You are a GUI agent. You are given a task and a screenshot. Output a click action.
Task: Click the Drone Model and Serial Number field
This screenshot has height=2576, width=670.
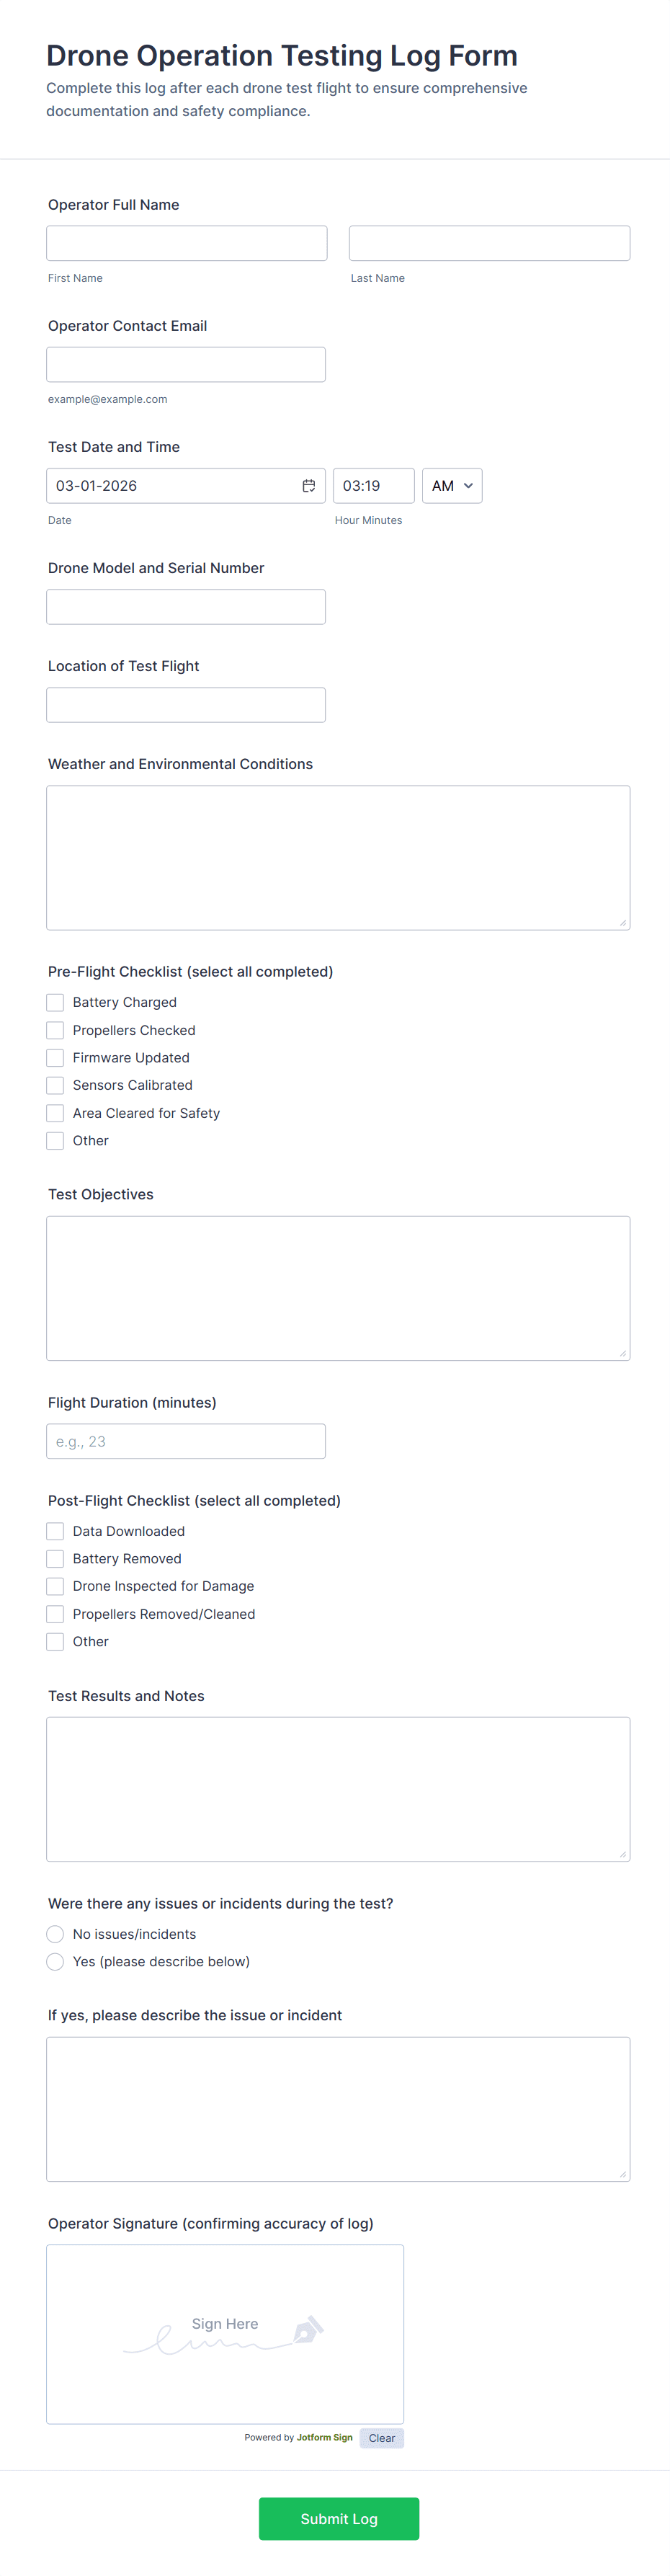186,607
